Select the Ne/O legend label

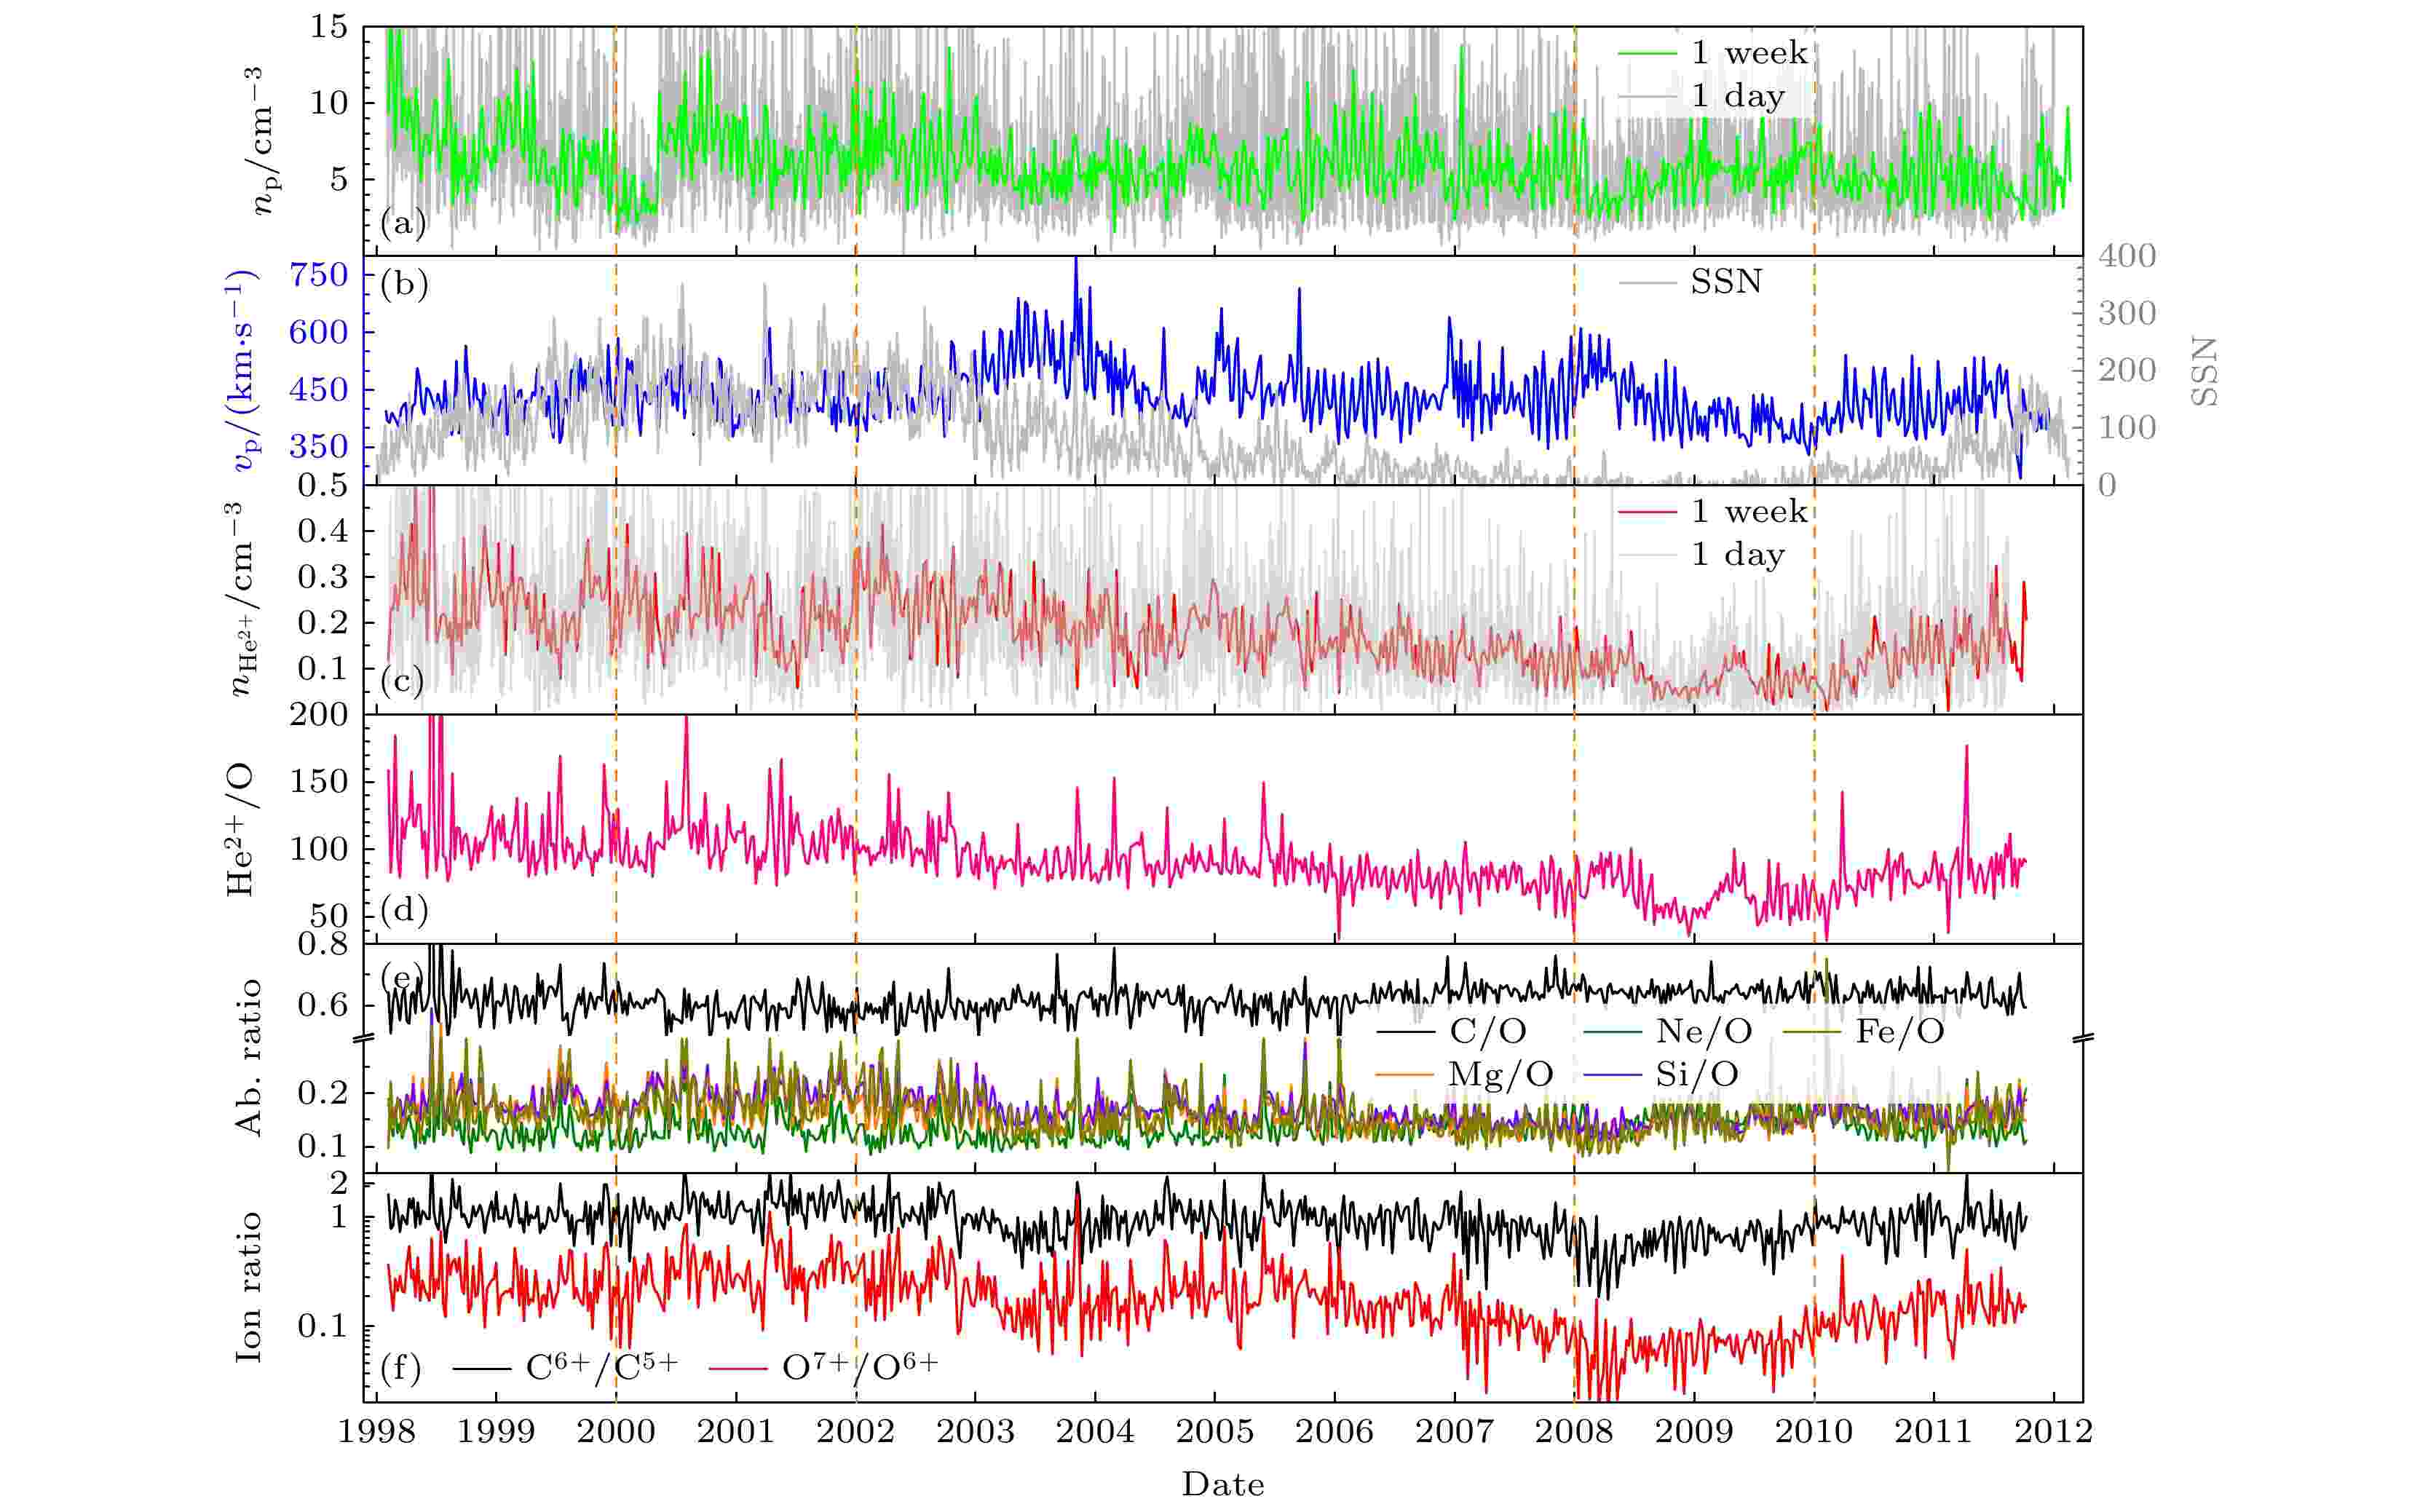pos(1704,1031)
